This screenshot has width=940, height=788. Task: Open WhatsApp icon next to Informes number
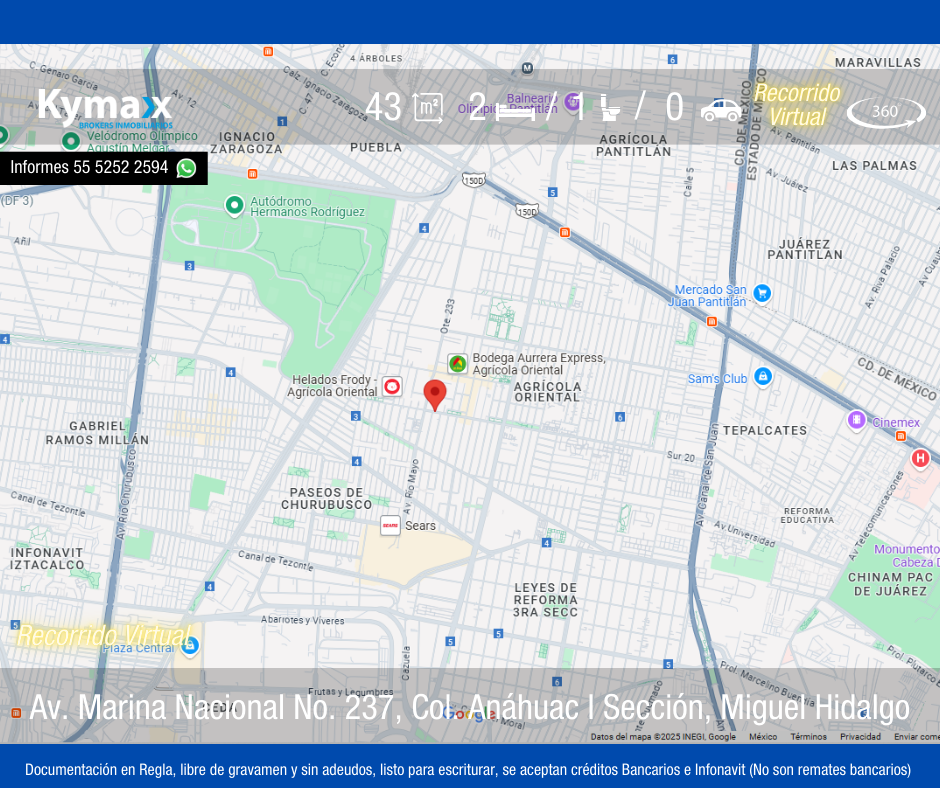click(x=186, y=168)
